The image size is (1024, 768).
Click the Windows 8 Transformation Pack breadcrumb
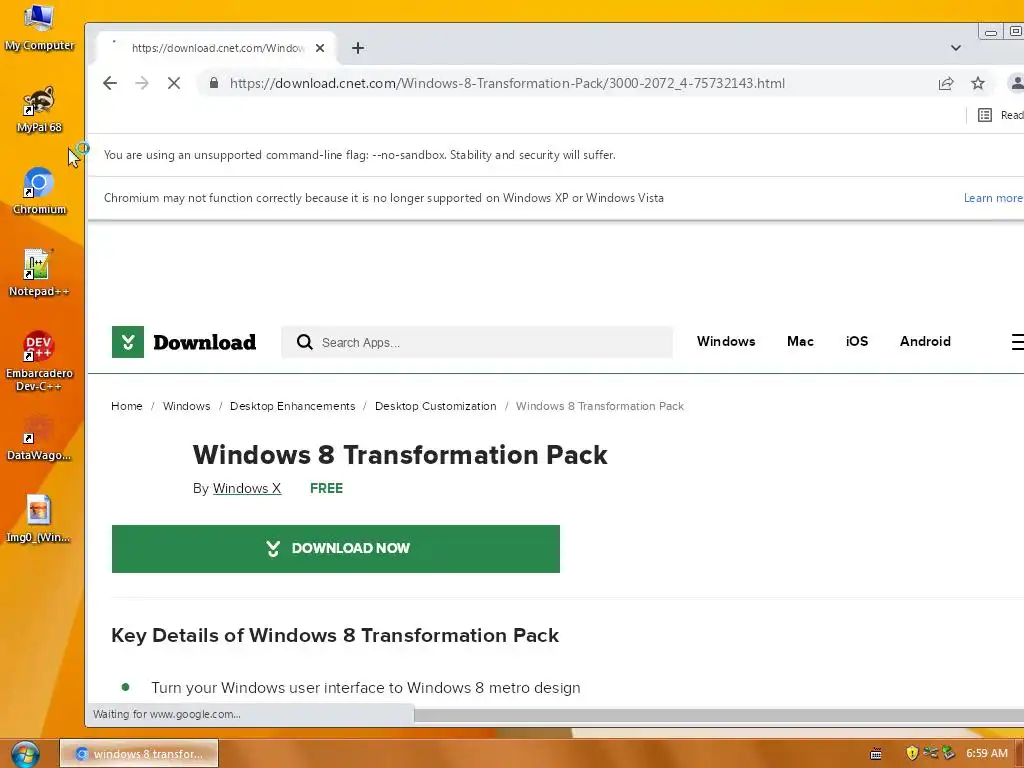click(x=600, y=406)
